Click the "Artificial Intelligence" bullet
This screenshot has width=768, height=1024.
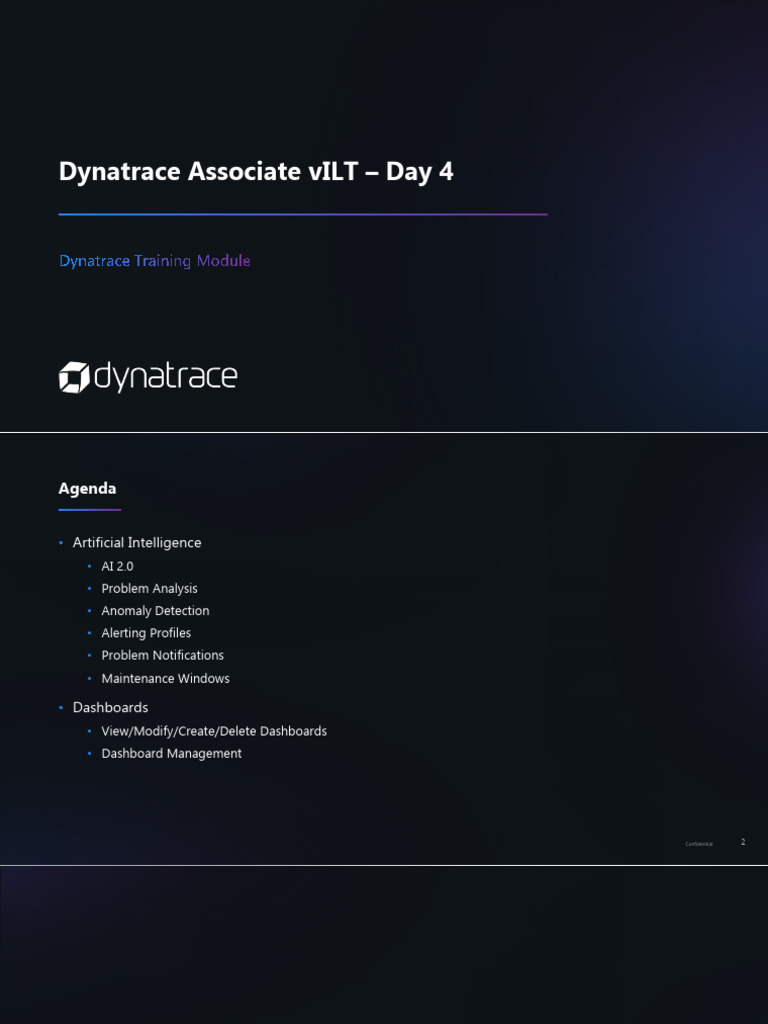click(137, 543)
